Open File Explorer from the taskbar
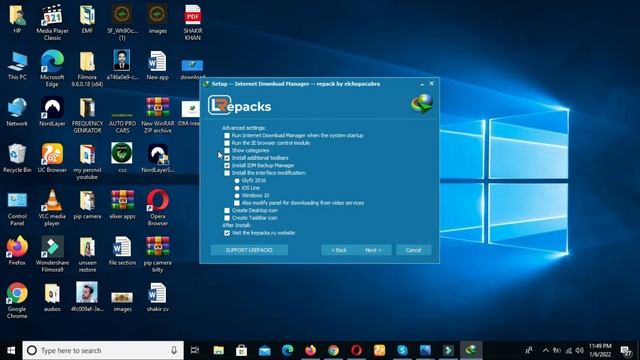 coord(219,350)
